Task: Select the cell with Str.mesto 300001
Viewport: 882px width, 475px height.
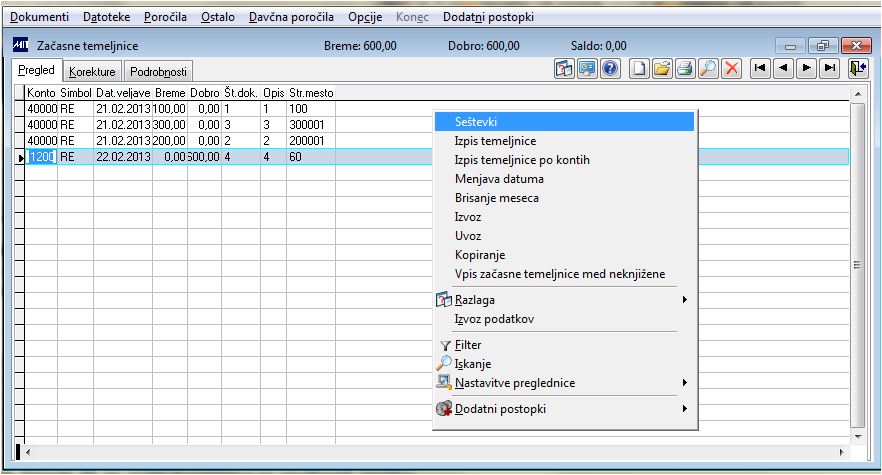Action: click(311, 125)
